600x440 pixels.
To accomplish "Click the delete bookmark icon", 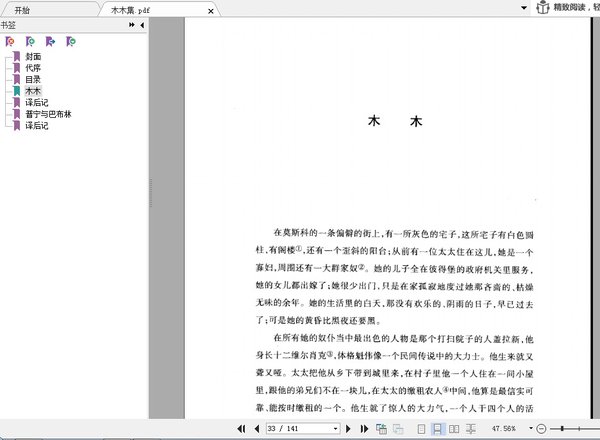I will click(x=10, y=41).
